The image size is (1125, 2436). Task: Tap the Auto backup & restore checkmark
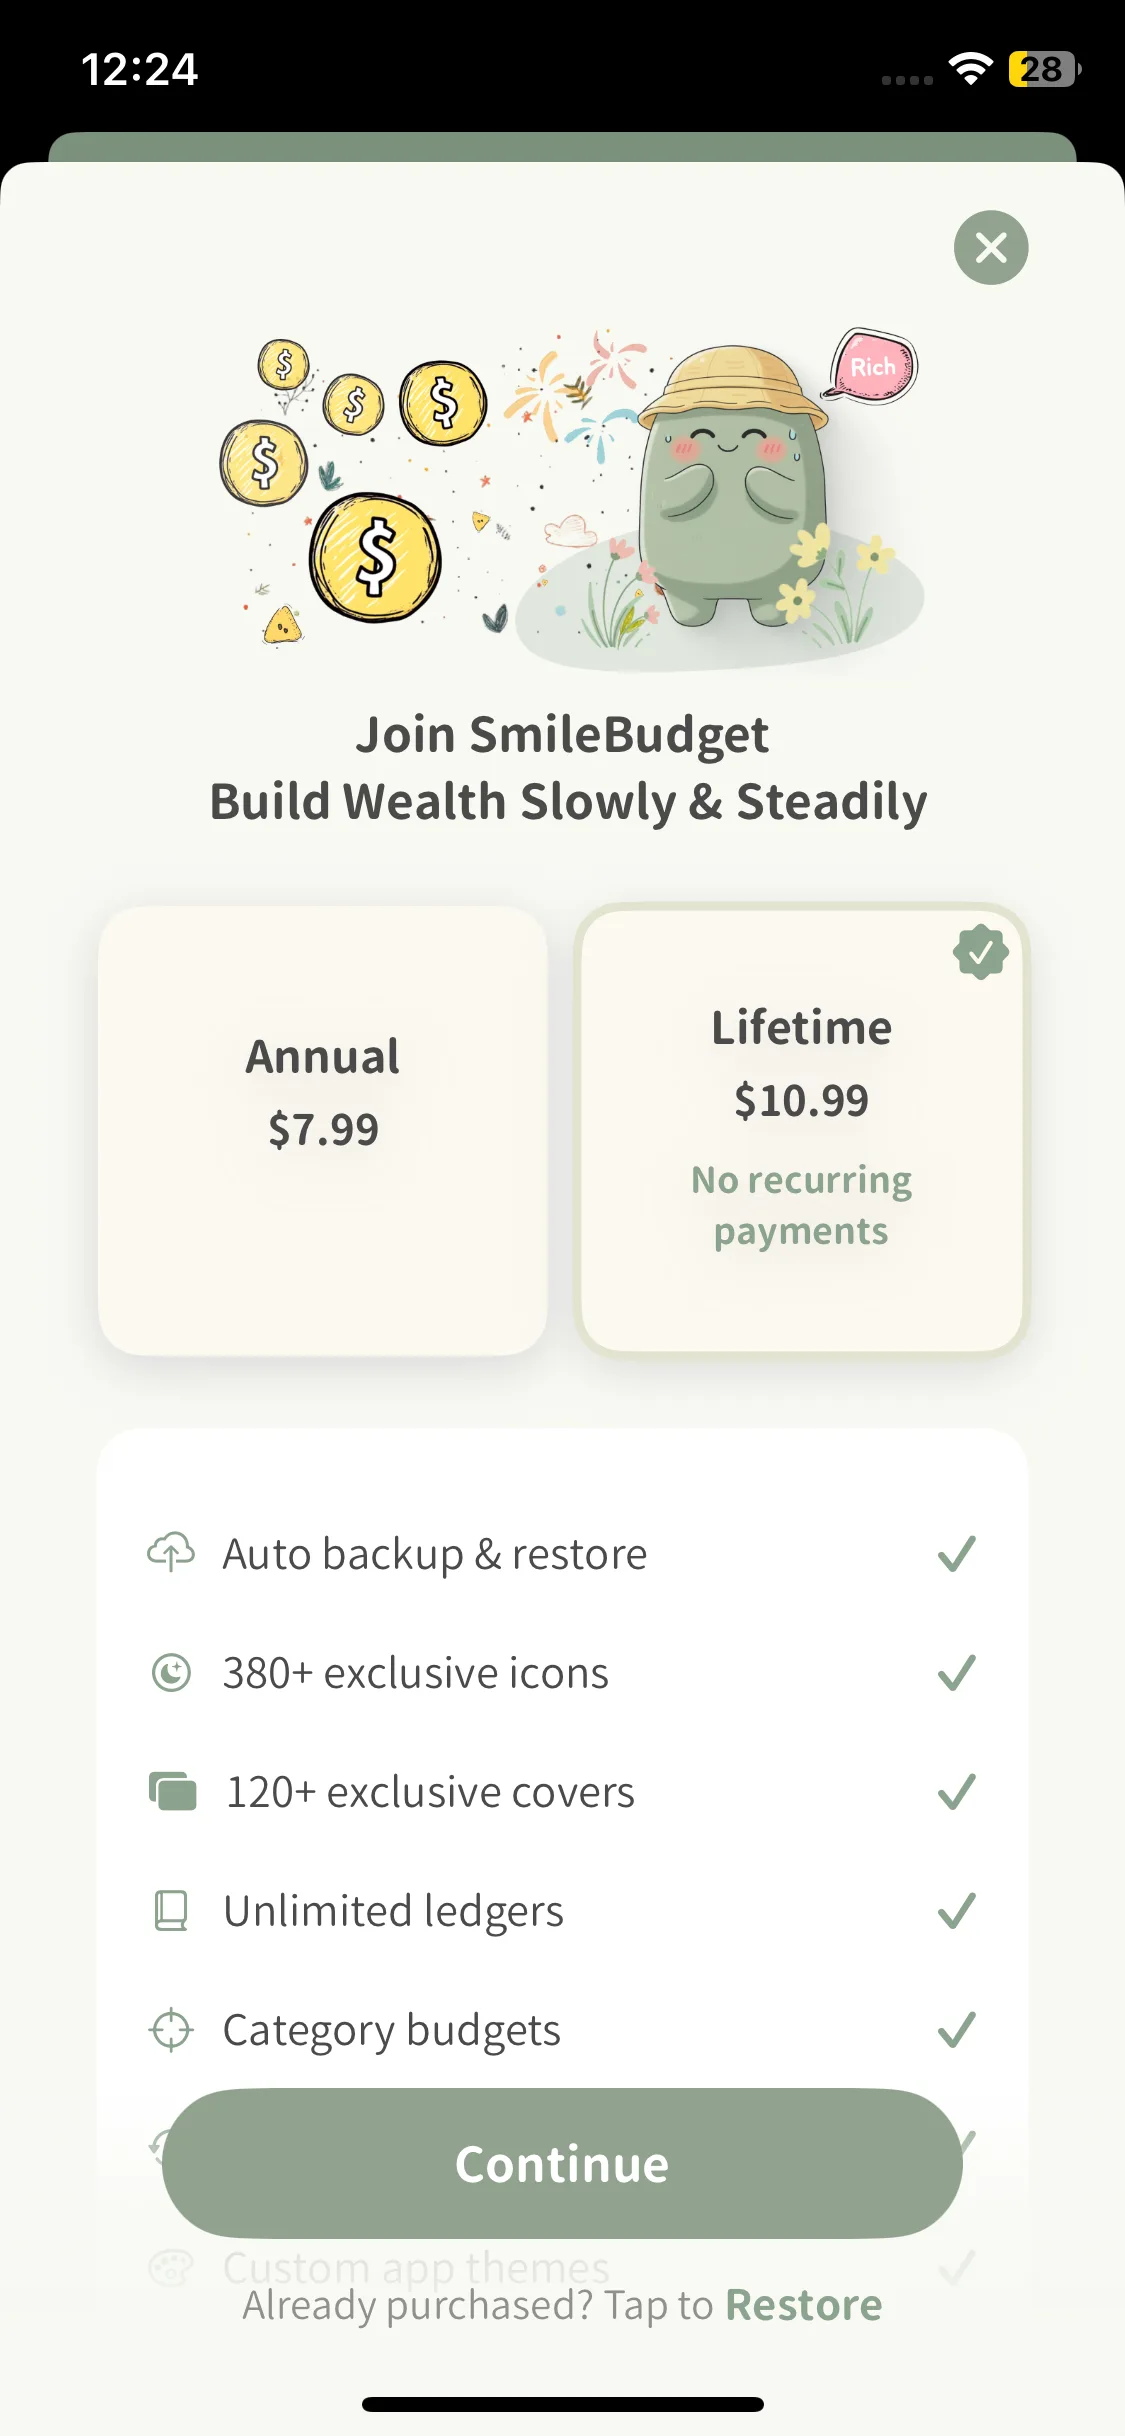(x=956, y=1553)
